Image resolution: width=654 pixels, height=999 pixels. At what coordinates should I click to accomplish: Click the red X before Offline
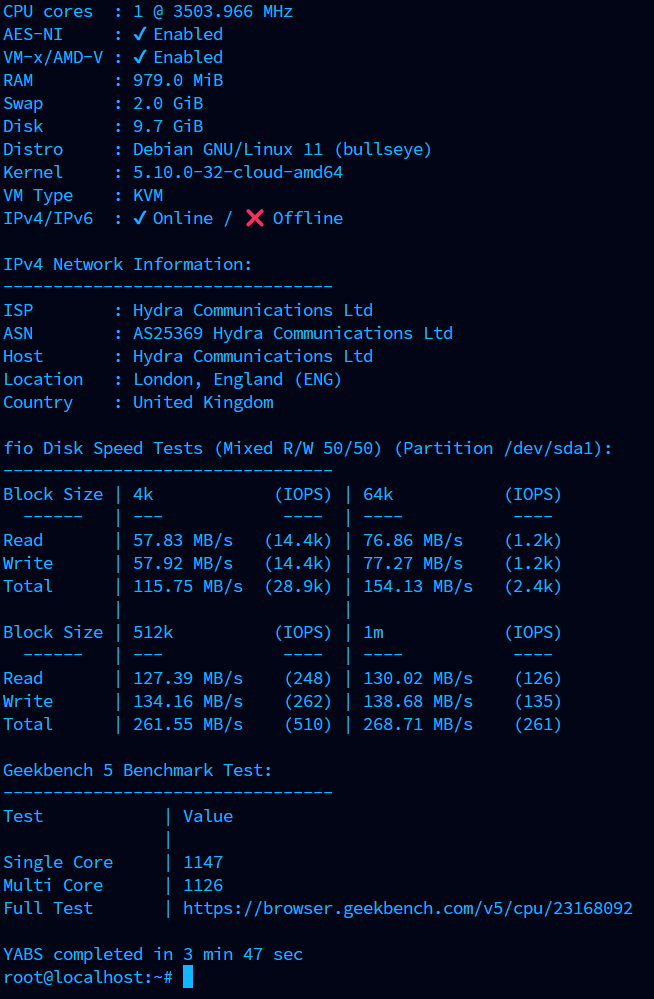point(255,218)
